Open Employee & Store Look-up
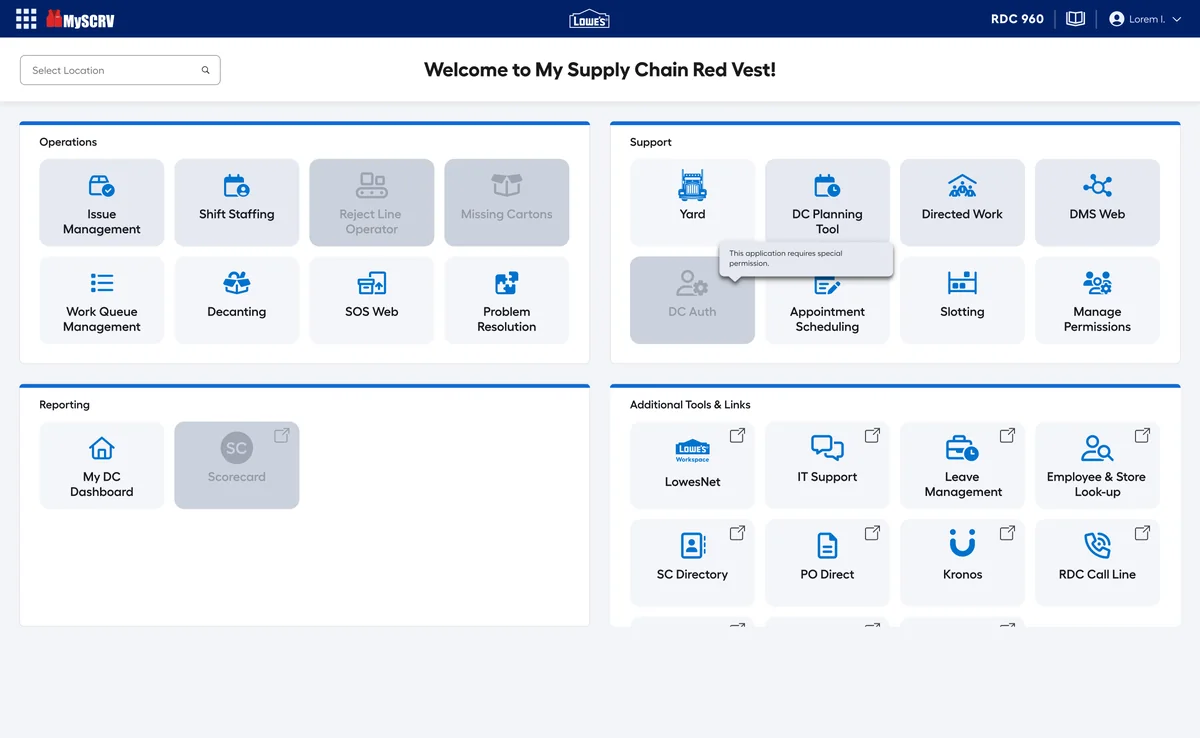This screenshot has height=738, width=1200. pyautogui.click(x=1097, y=465)
